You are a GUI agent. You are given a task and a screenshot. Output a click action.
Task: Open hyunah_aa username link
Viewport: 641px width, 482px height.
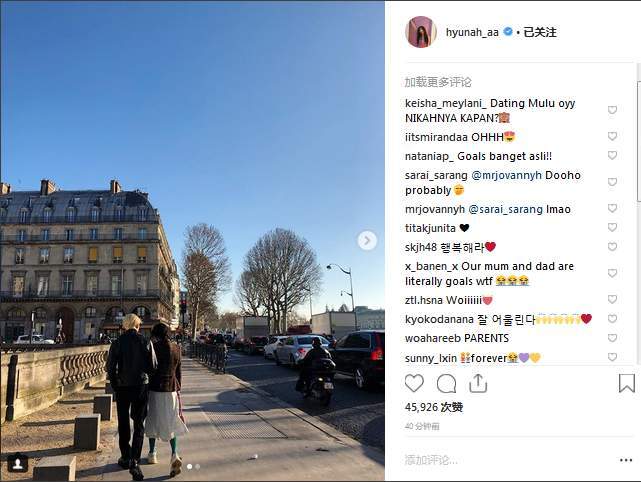pos(472,32)
